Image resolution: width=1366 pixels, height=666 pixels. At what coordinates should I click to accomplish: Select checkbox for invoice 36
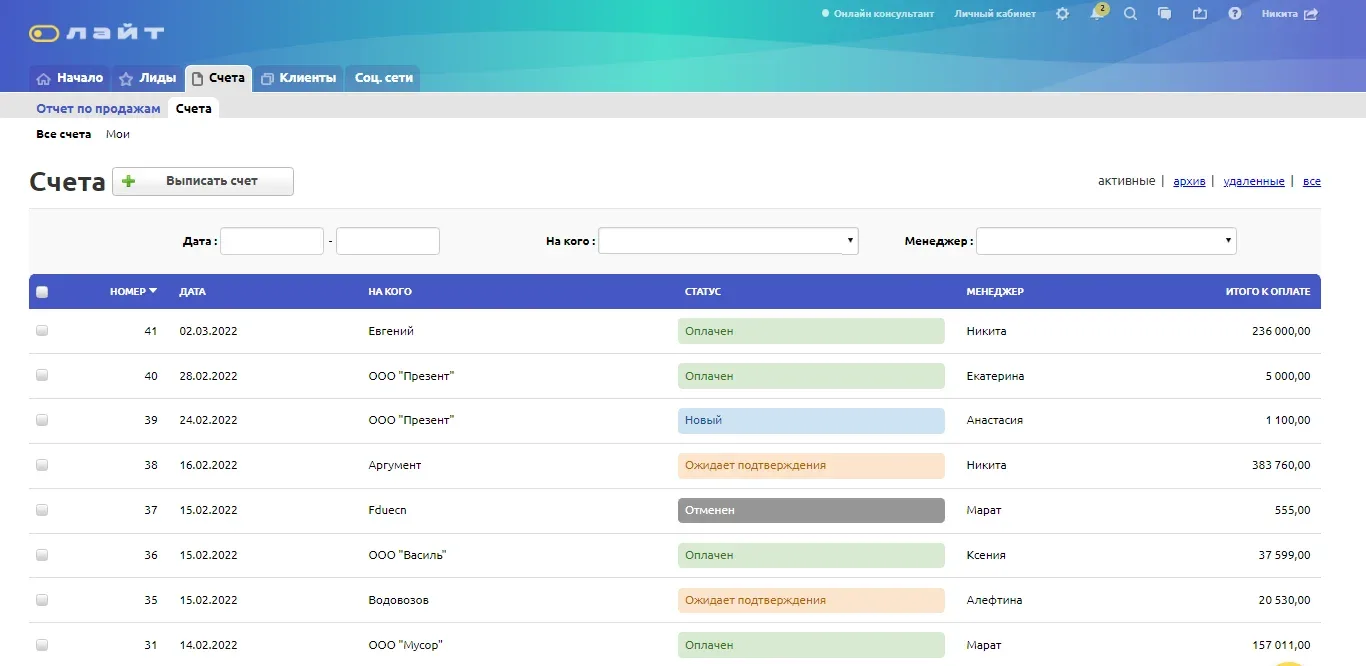[x=42, y=555]
